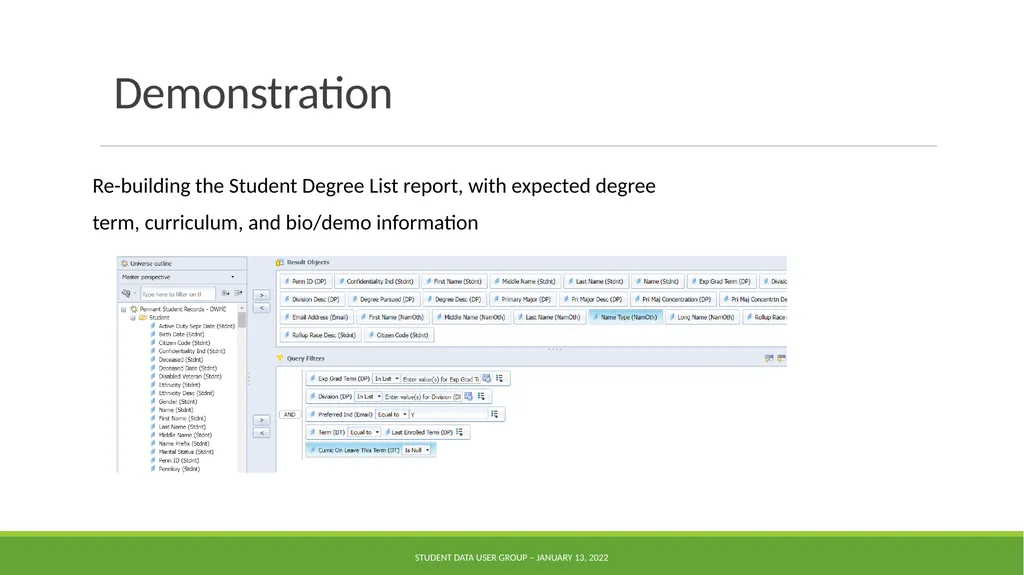The width and height of the screenshot is (1024, 575).
Task: Click the 'Type here to filter' field
Action: pyautogui.click(x=178, y=294)
